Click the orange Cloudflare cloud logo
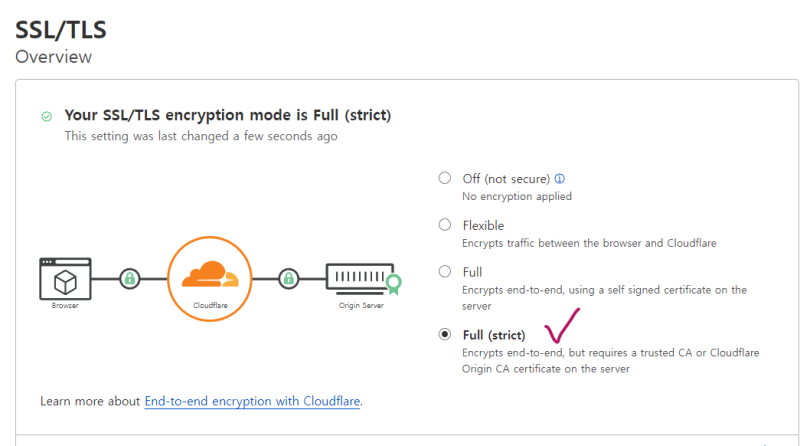Viewport: 800px width, 446px height. coord(208,273)
